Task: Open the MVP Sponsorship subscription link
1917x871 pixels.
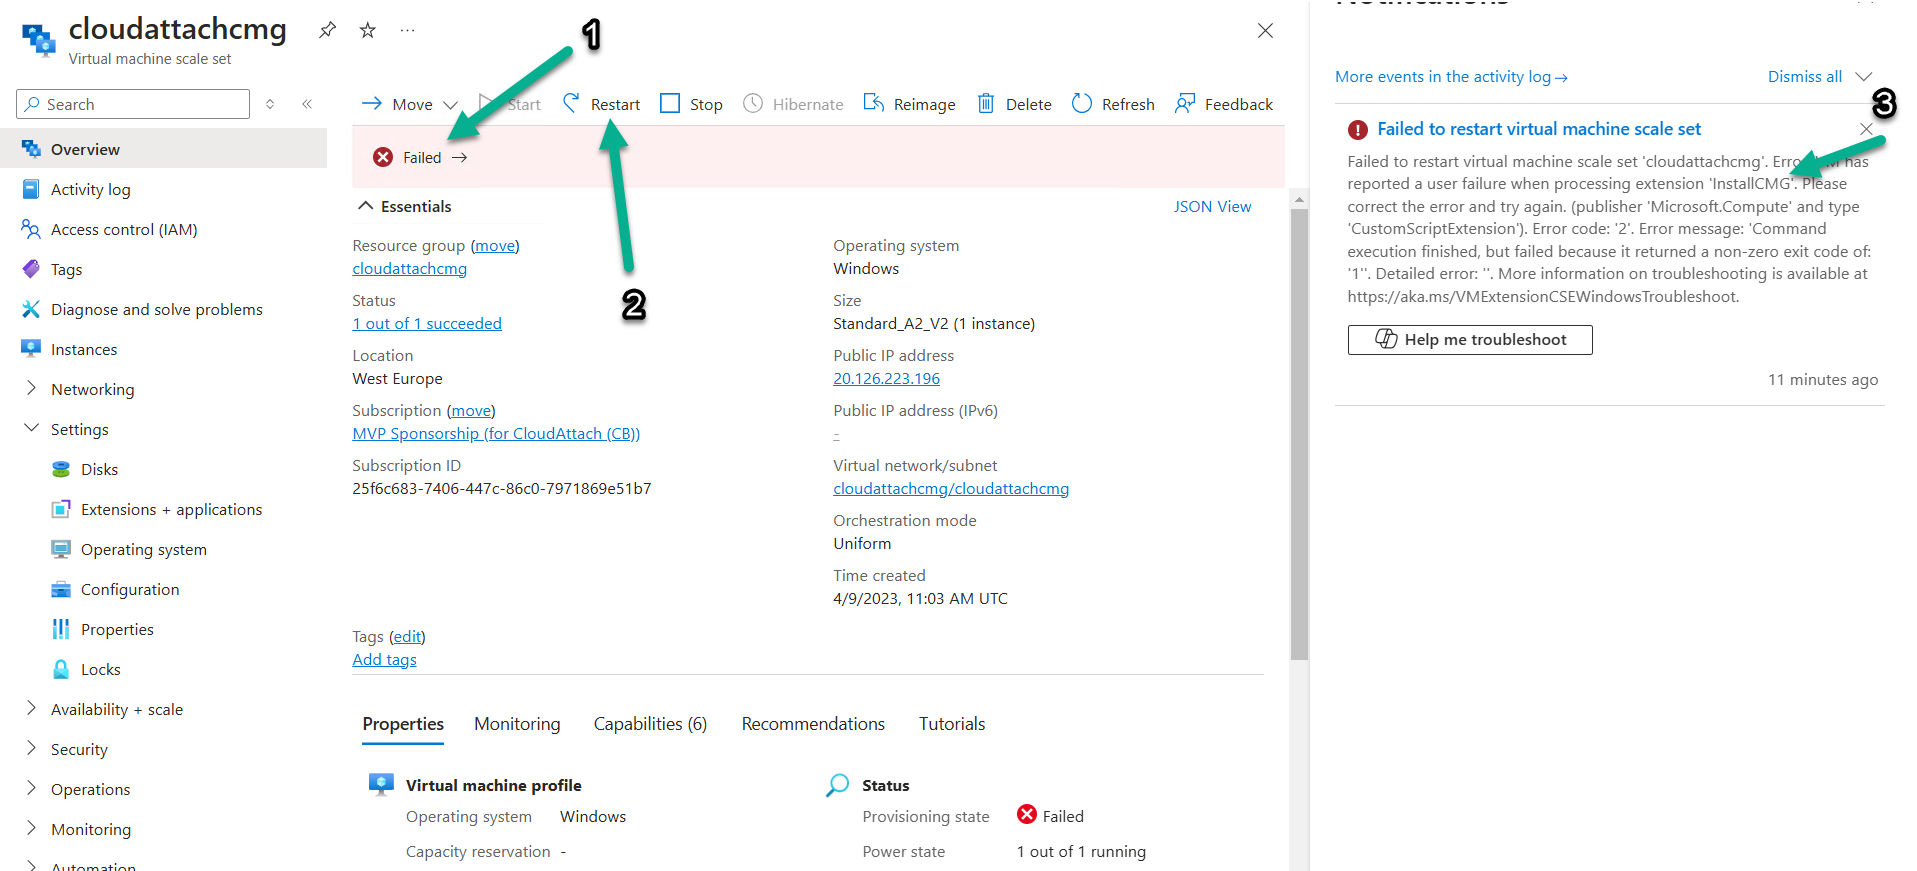Action: click(x=496, y=433)
